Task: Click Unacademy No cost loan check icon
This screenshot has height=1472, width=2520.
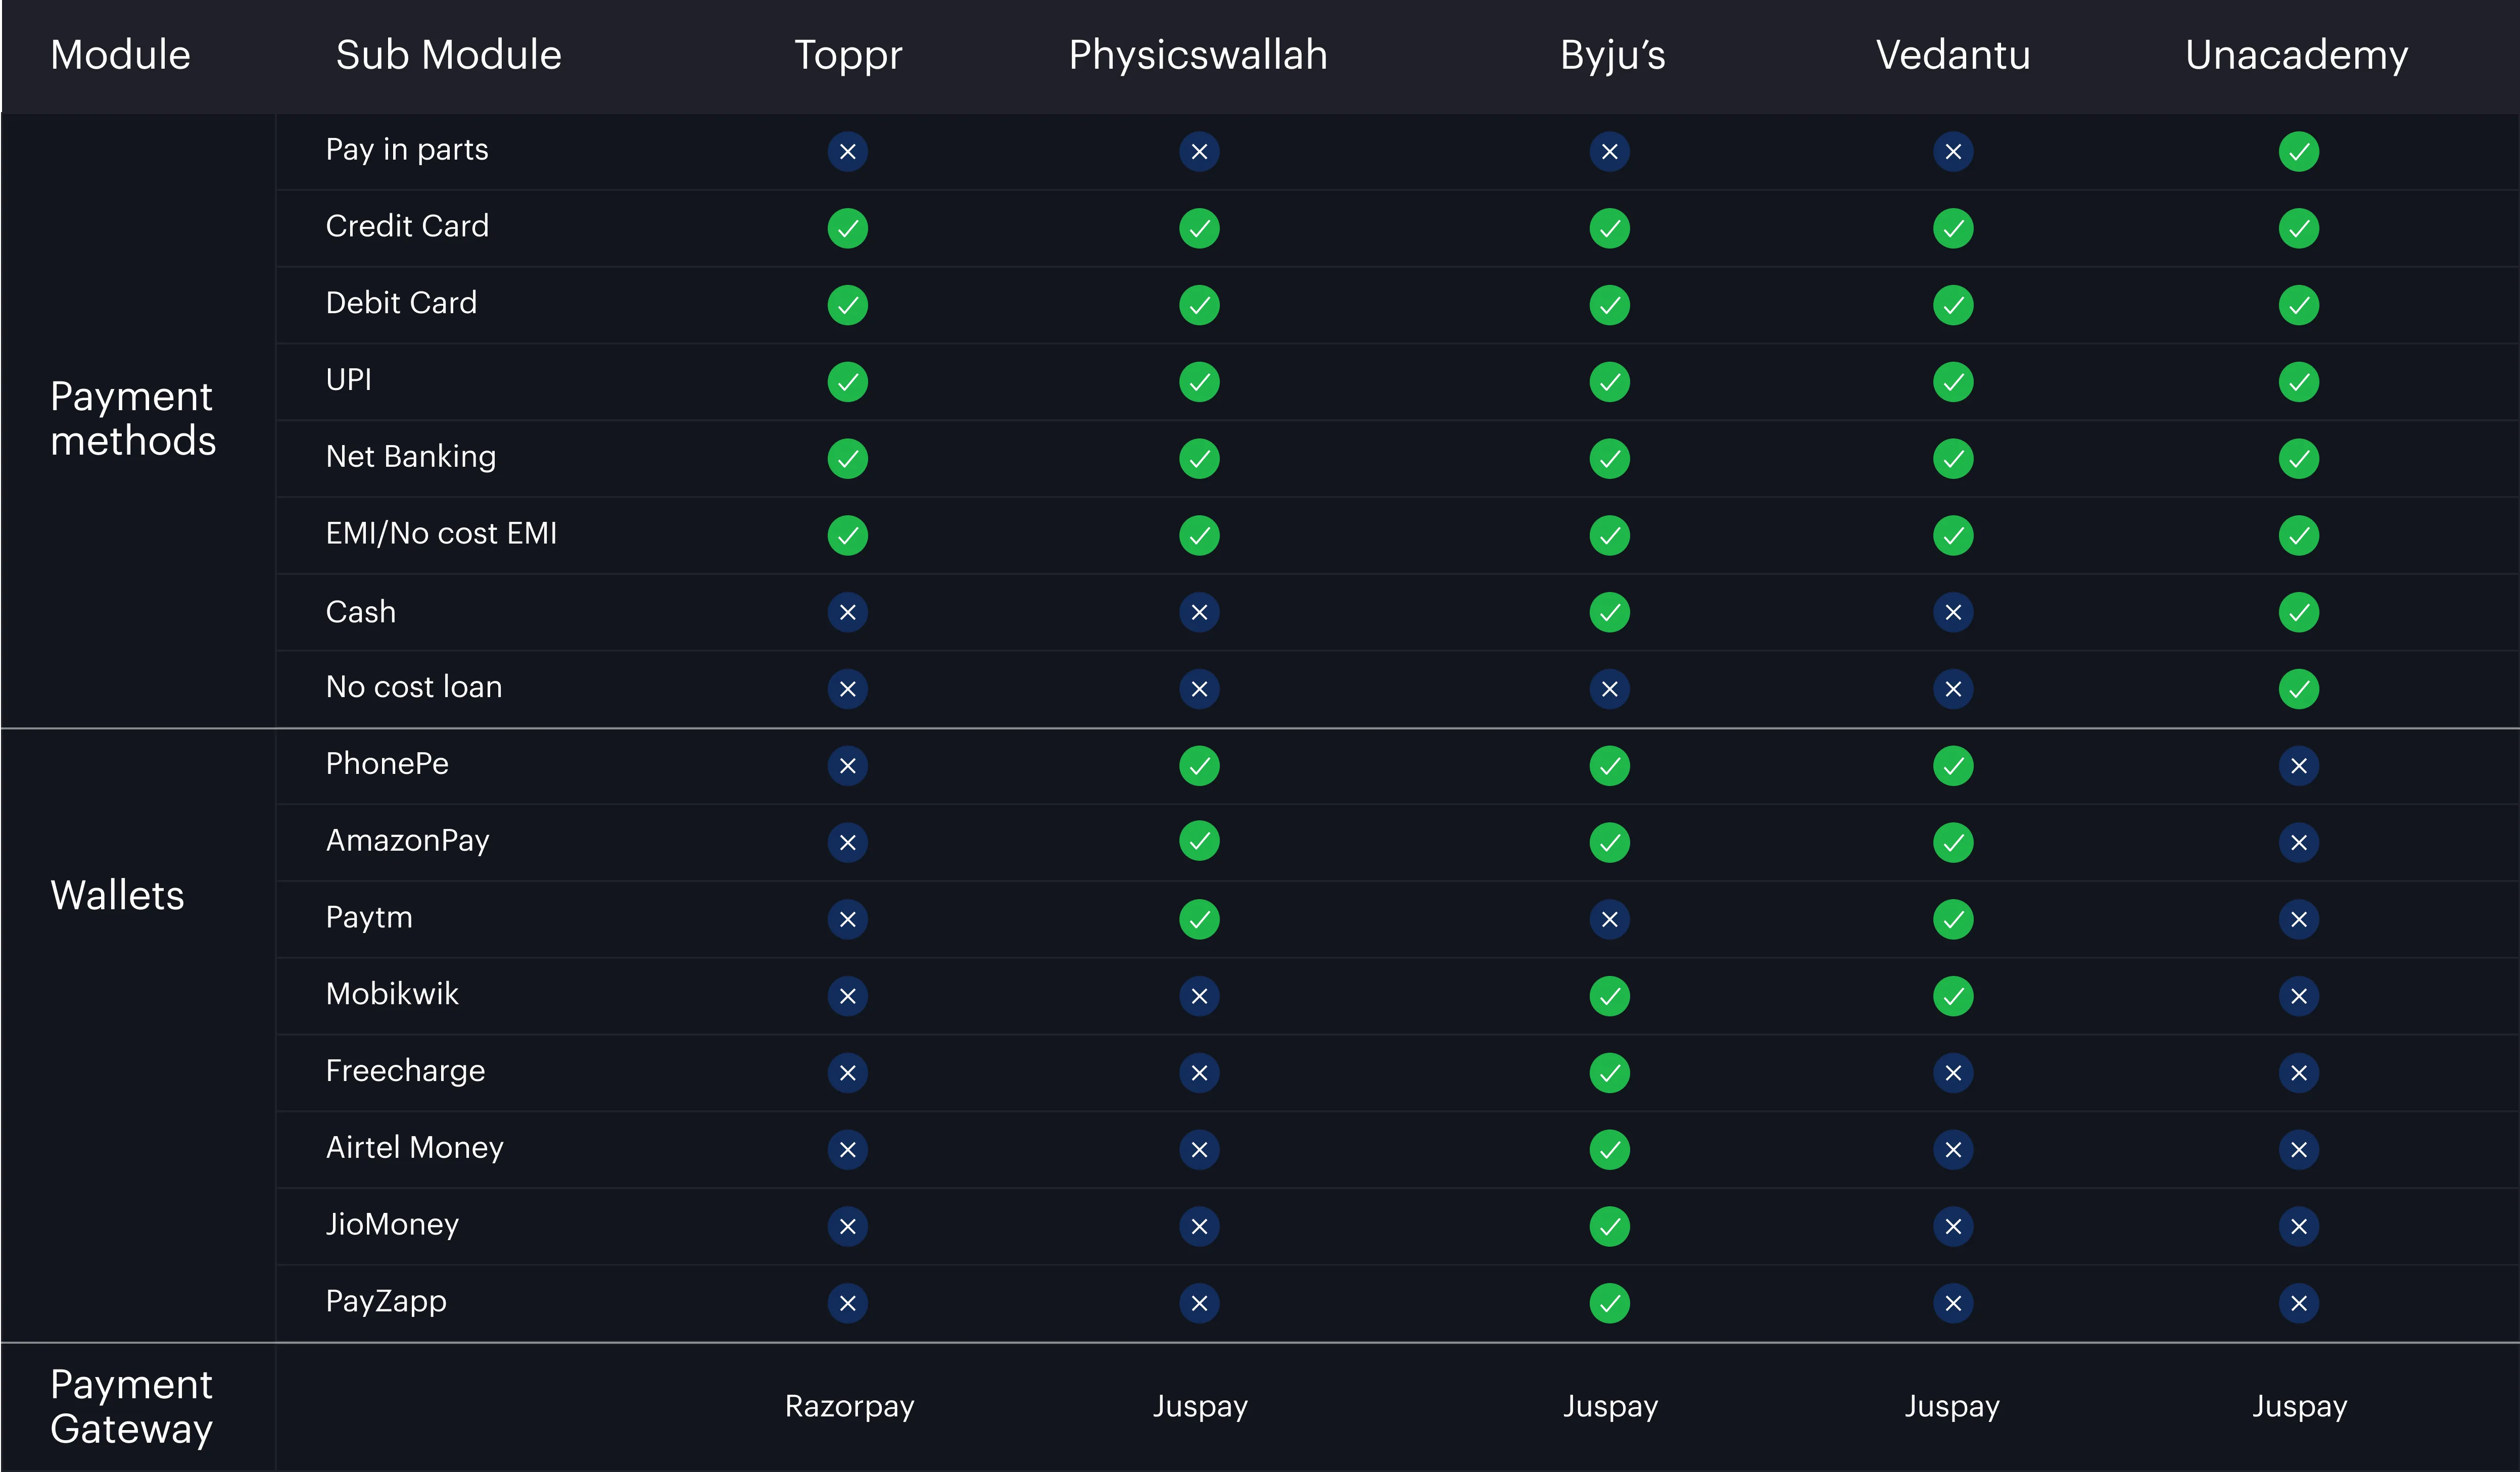Action: pyautogui.click(x=2298, y=689)
